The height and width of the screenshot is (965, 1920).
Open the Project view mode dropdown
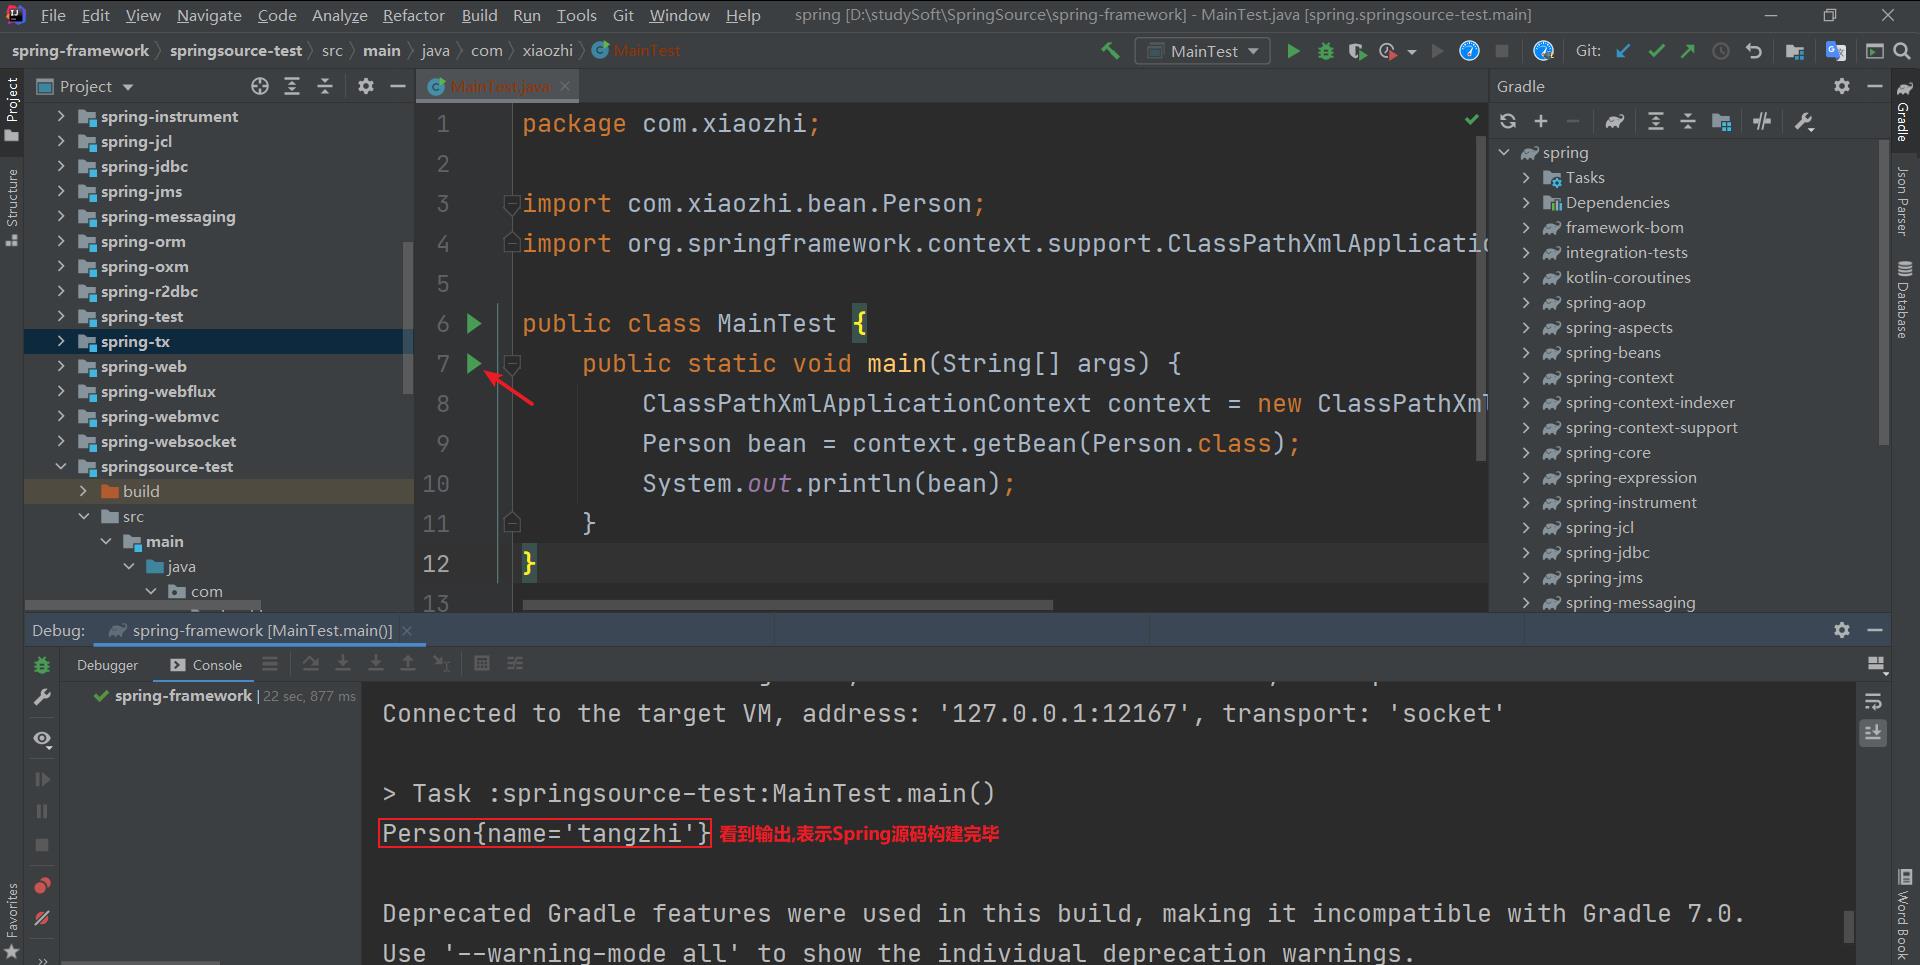click(x=86, y=86)
